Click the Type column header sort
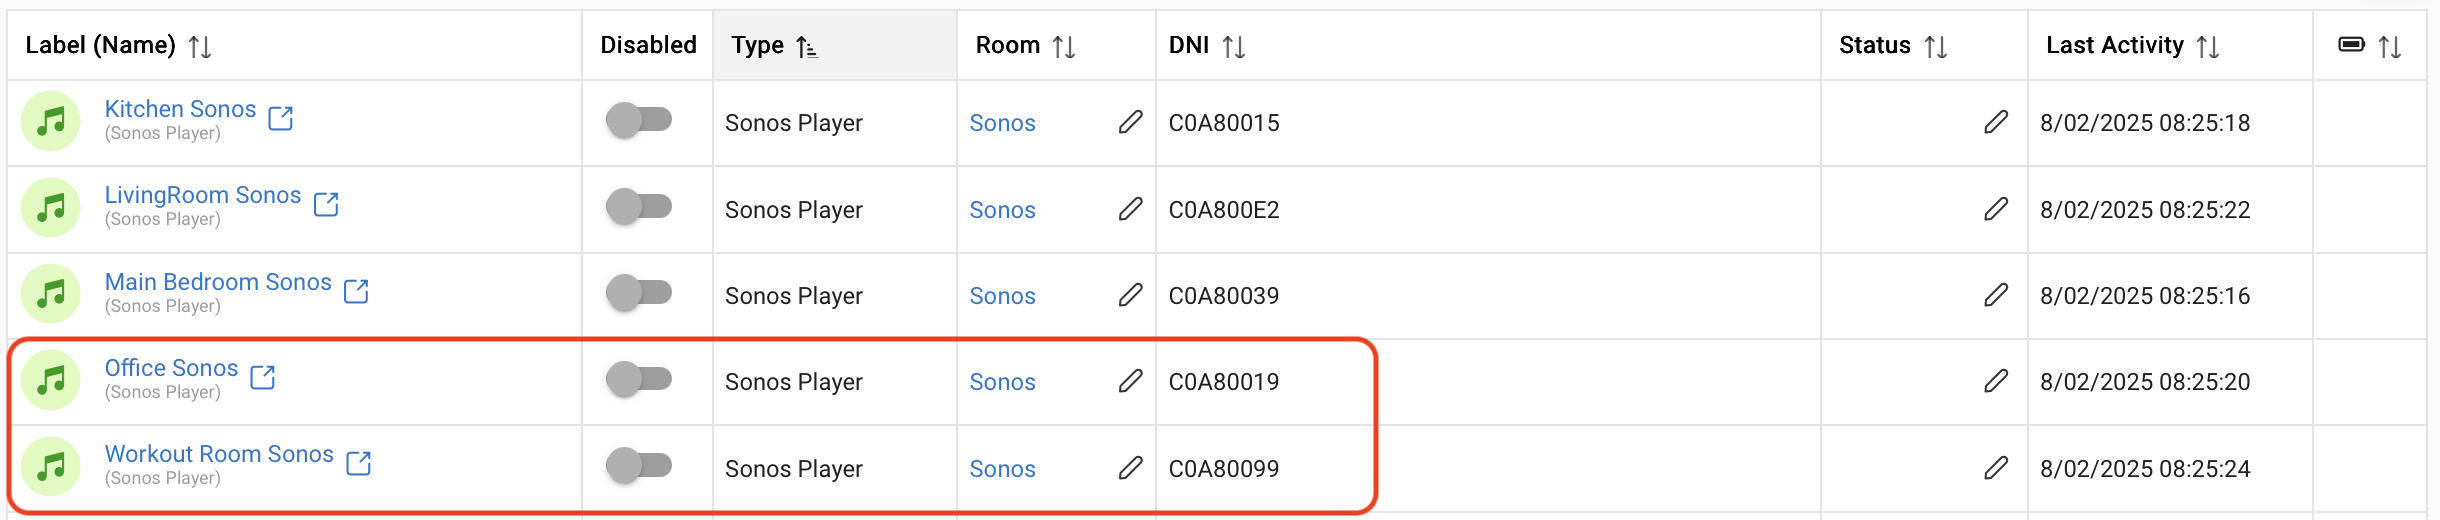This screenshot has width=2440, height=520. pyautogui.click(x=807, y=46)
